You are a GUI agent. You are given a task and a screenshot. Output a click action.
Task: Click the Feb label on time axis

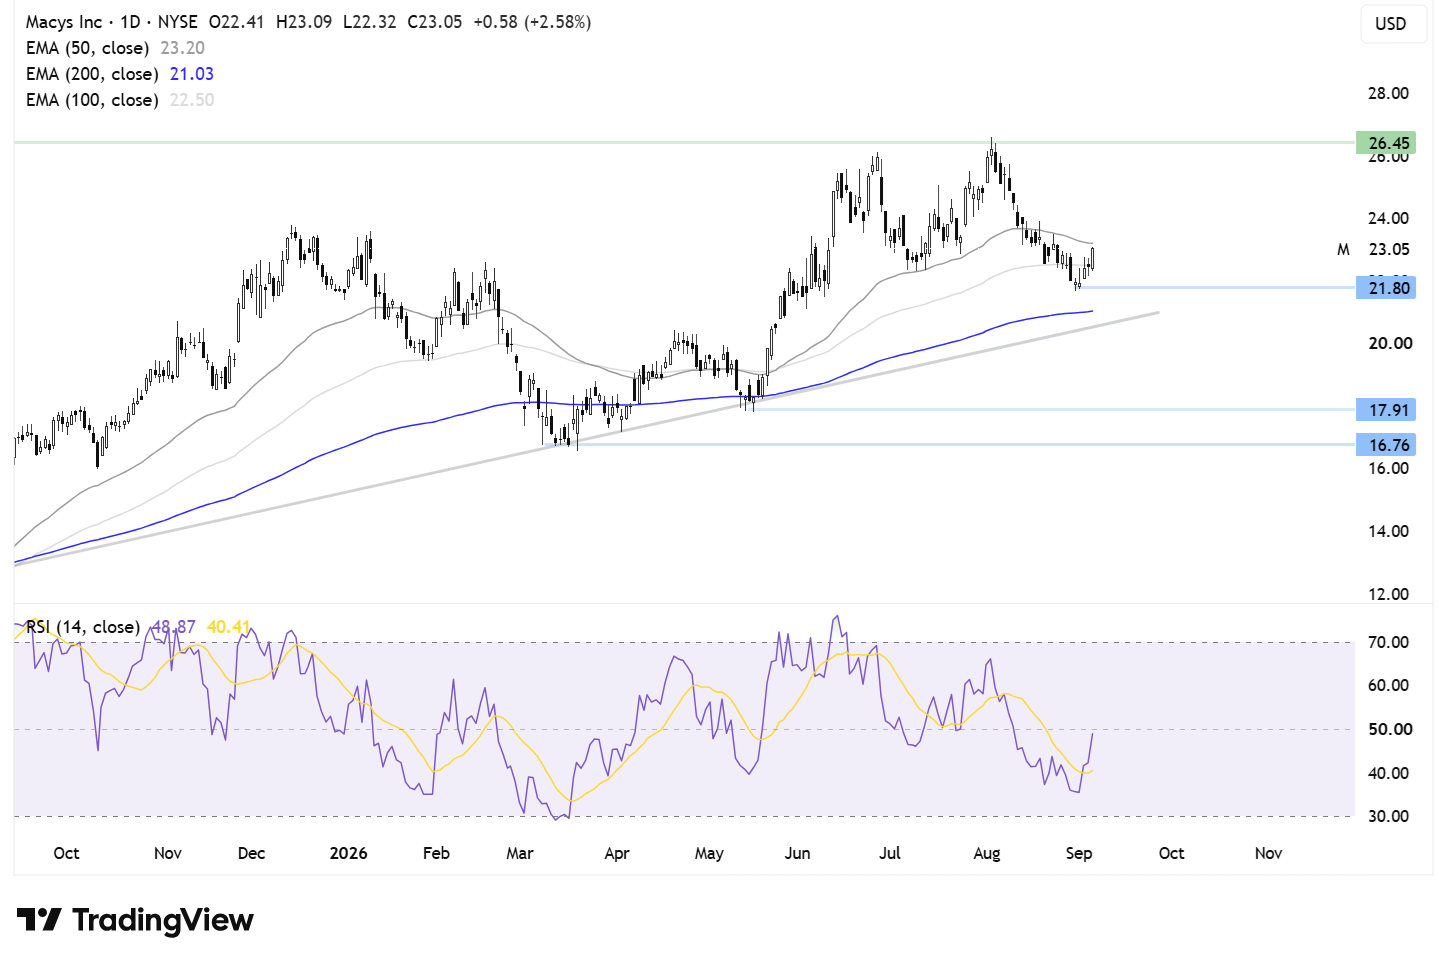437,854
